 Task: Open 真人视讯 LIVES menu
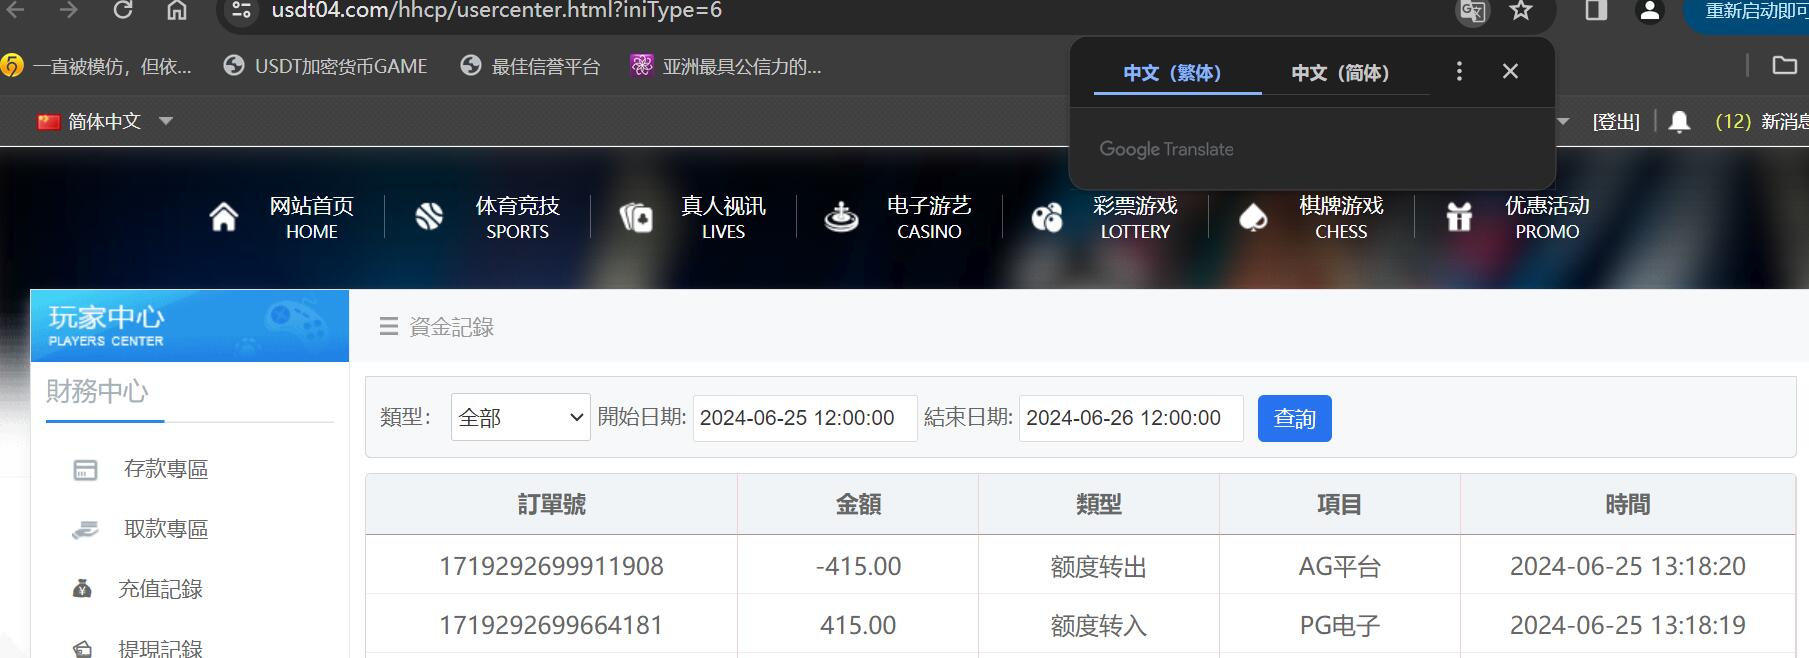click(723, 217)
